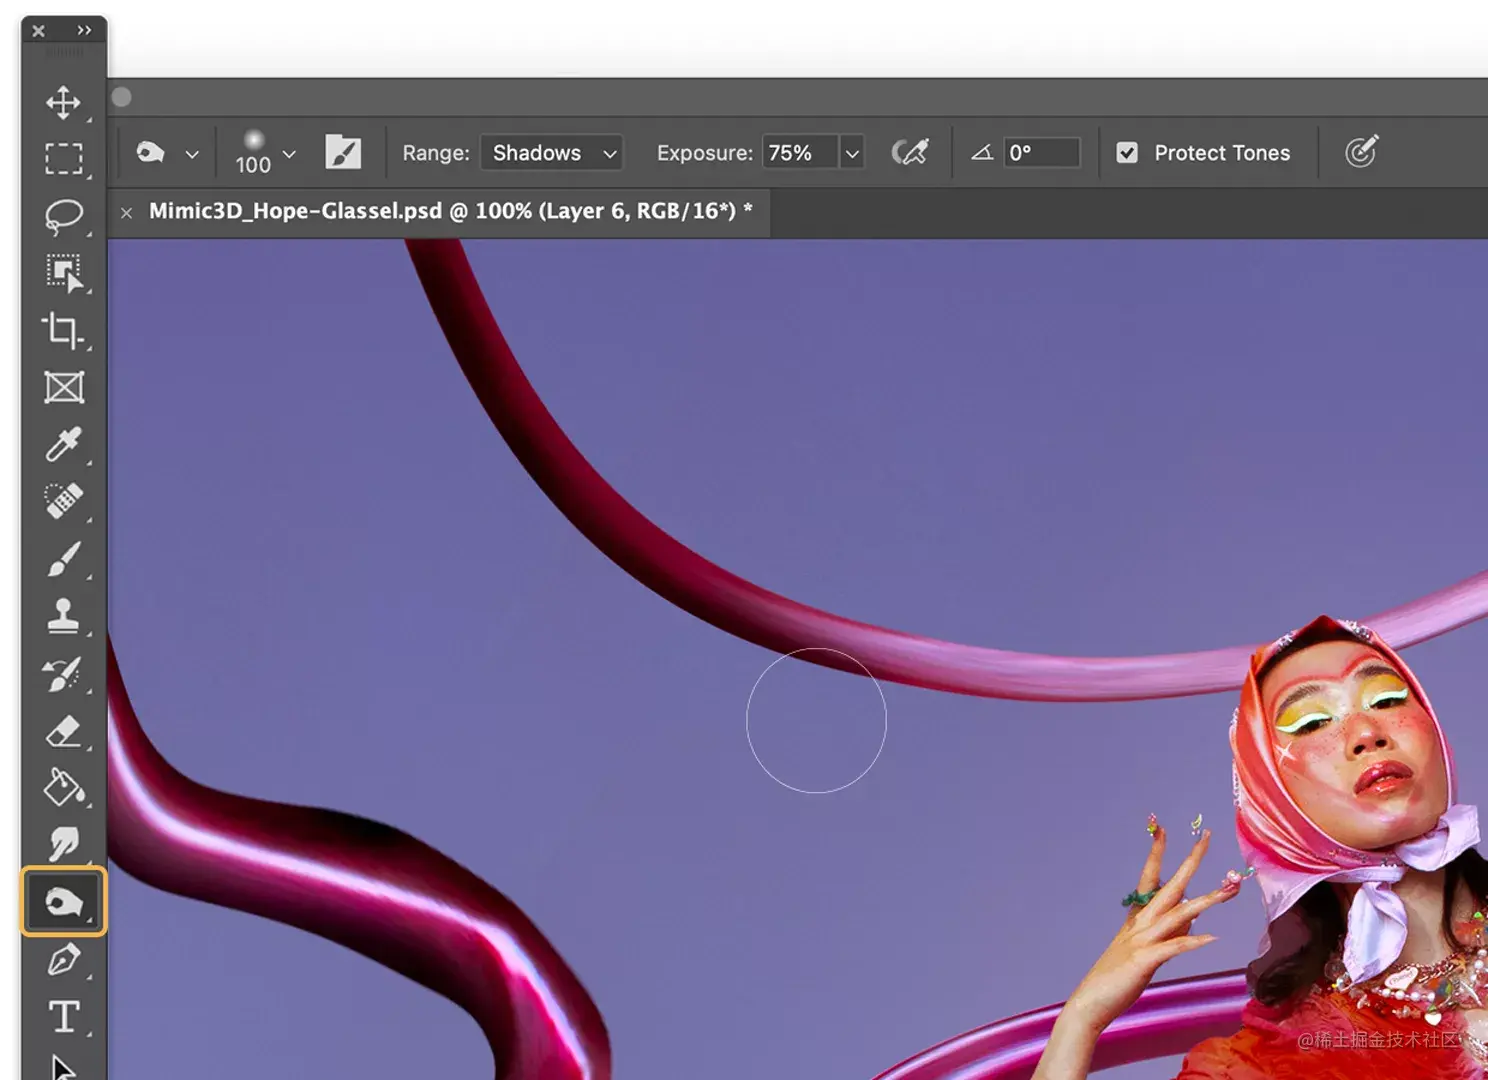The height and width of the screenshot is (1080, 1488).
Task: Select the Rectangular Marquee tool
Action: tap(65, 158)
